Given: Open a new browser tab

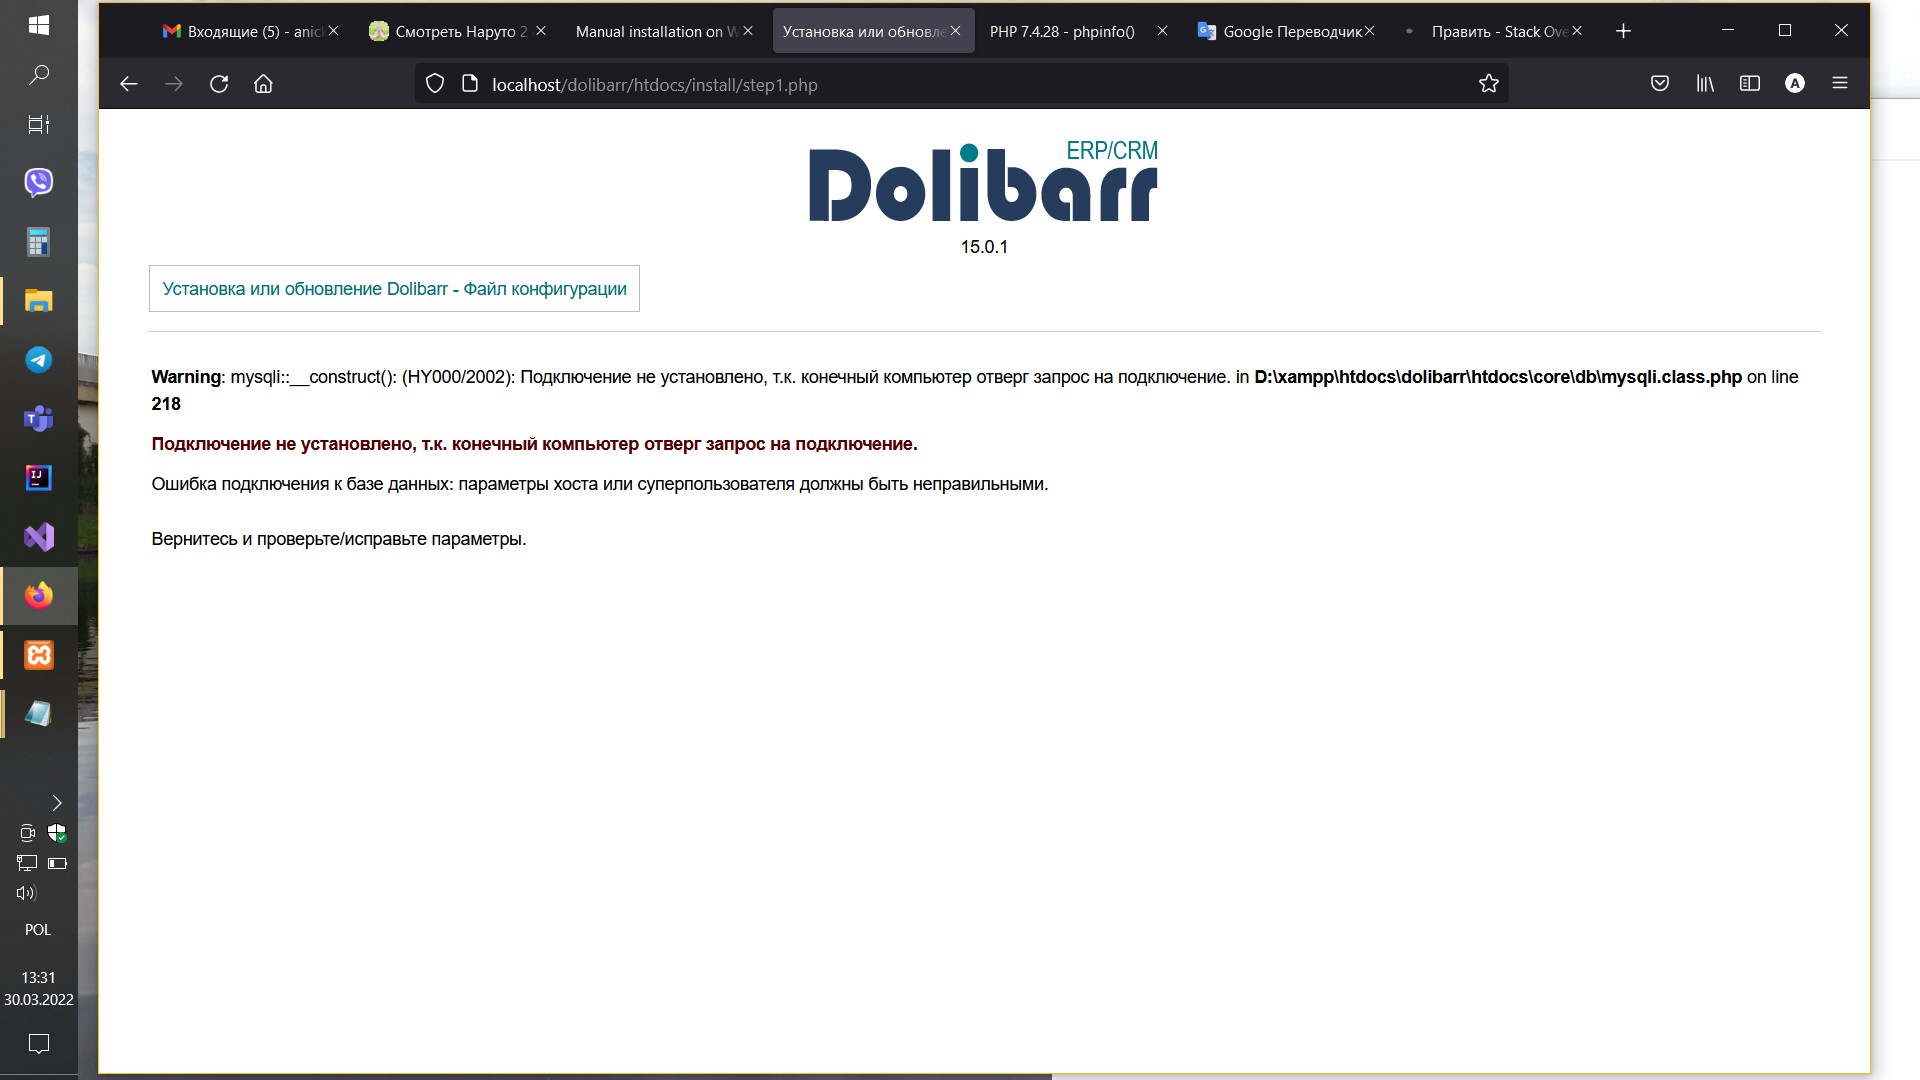Looking at the screenshot, I should click(1623, 31).
